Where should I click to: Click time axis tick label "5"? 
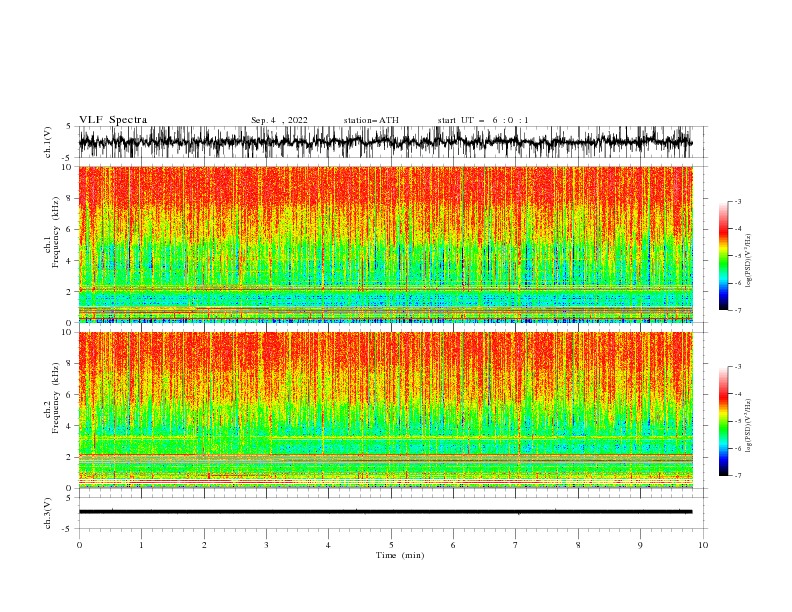[x=391, y=545]
